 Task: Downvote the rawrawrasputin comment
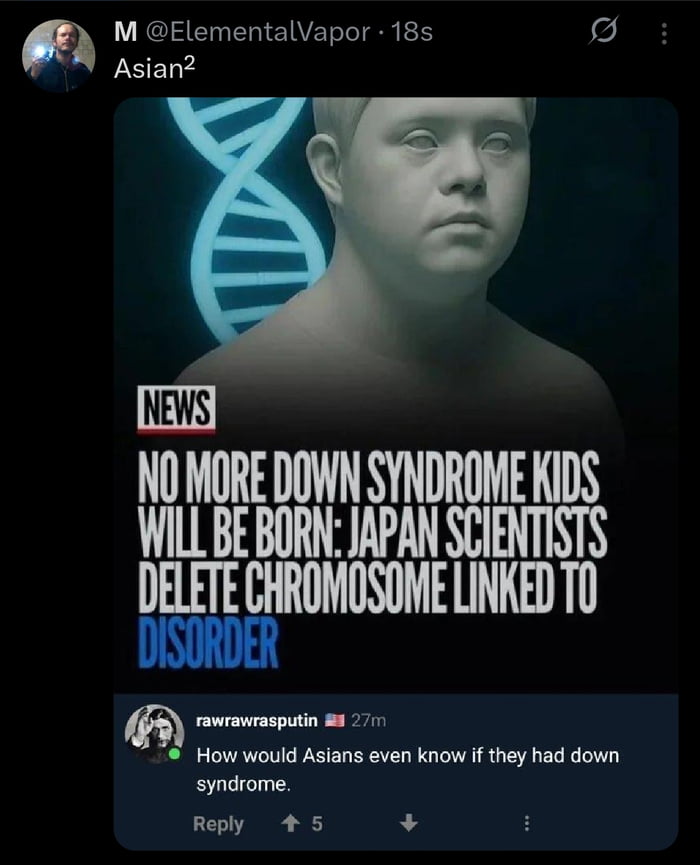point(408,824)
